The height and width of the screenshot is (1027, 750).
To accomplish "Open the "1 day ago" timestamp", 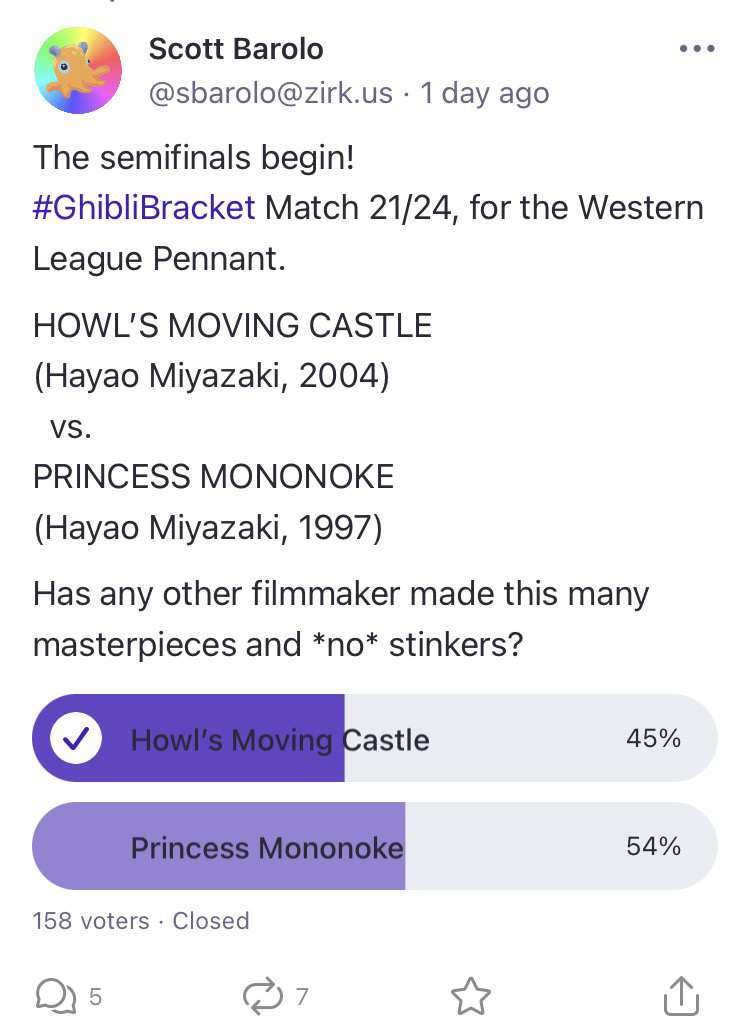I will [x=485, y=94].
